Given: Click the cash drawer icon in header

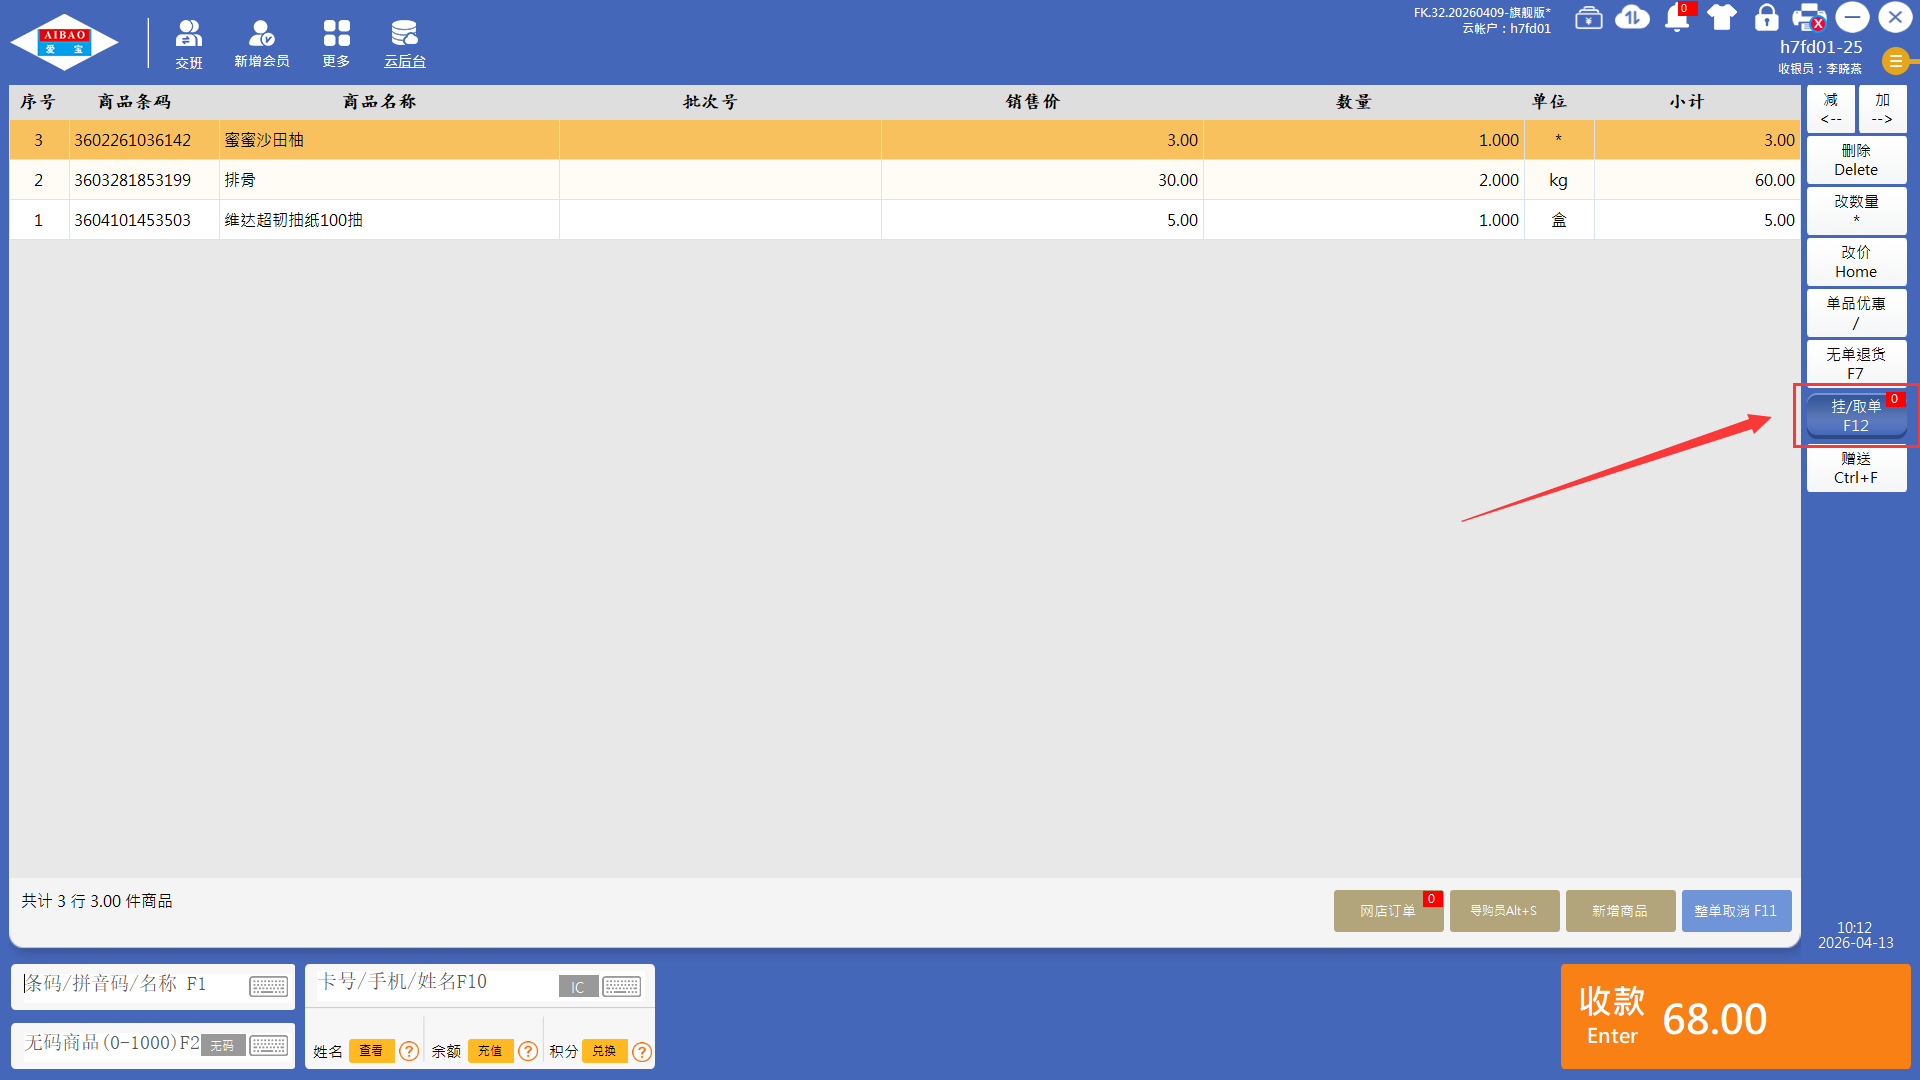Looking at the screenshot, I should (x=1588, y=18).
